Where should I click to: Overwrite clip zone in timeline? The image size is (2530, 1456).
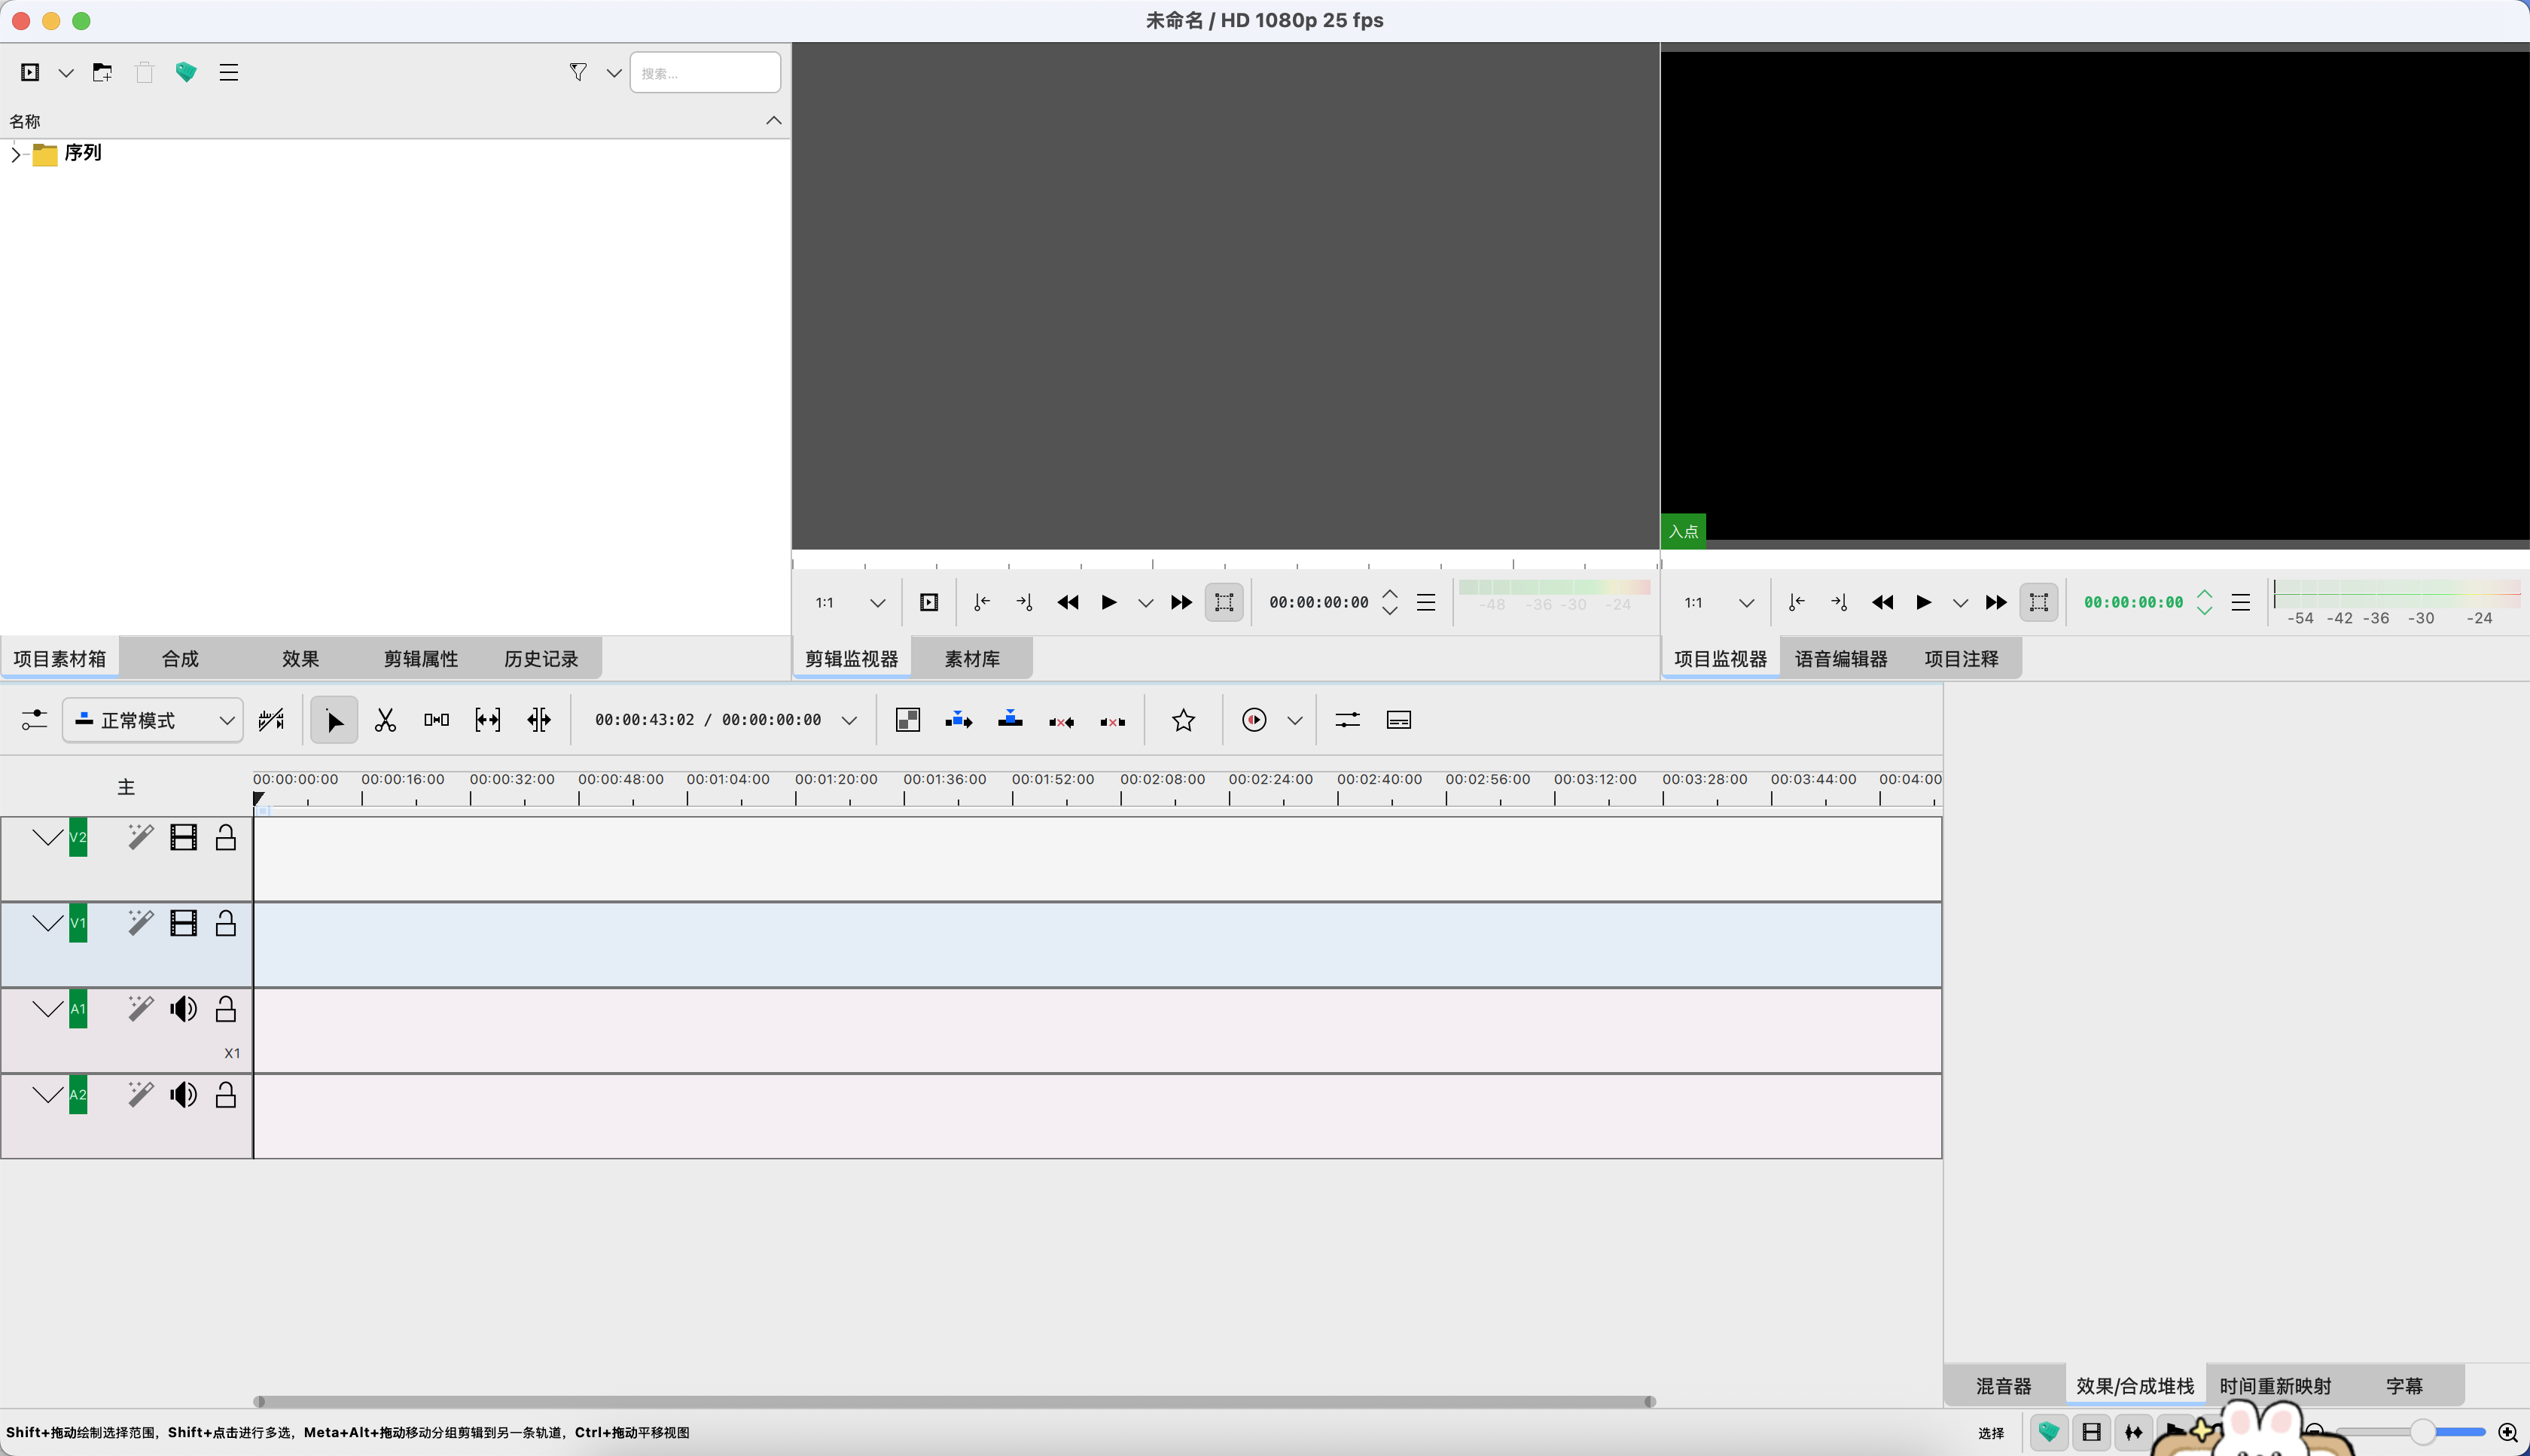[1010, 720]
